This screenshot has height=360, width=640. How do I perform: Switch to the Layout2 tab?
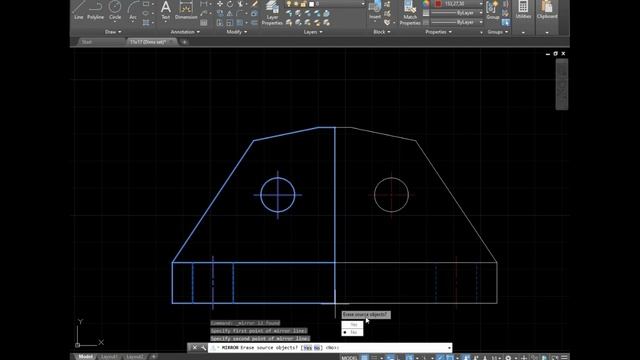[x=135, y=357]
